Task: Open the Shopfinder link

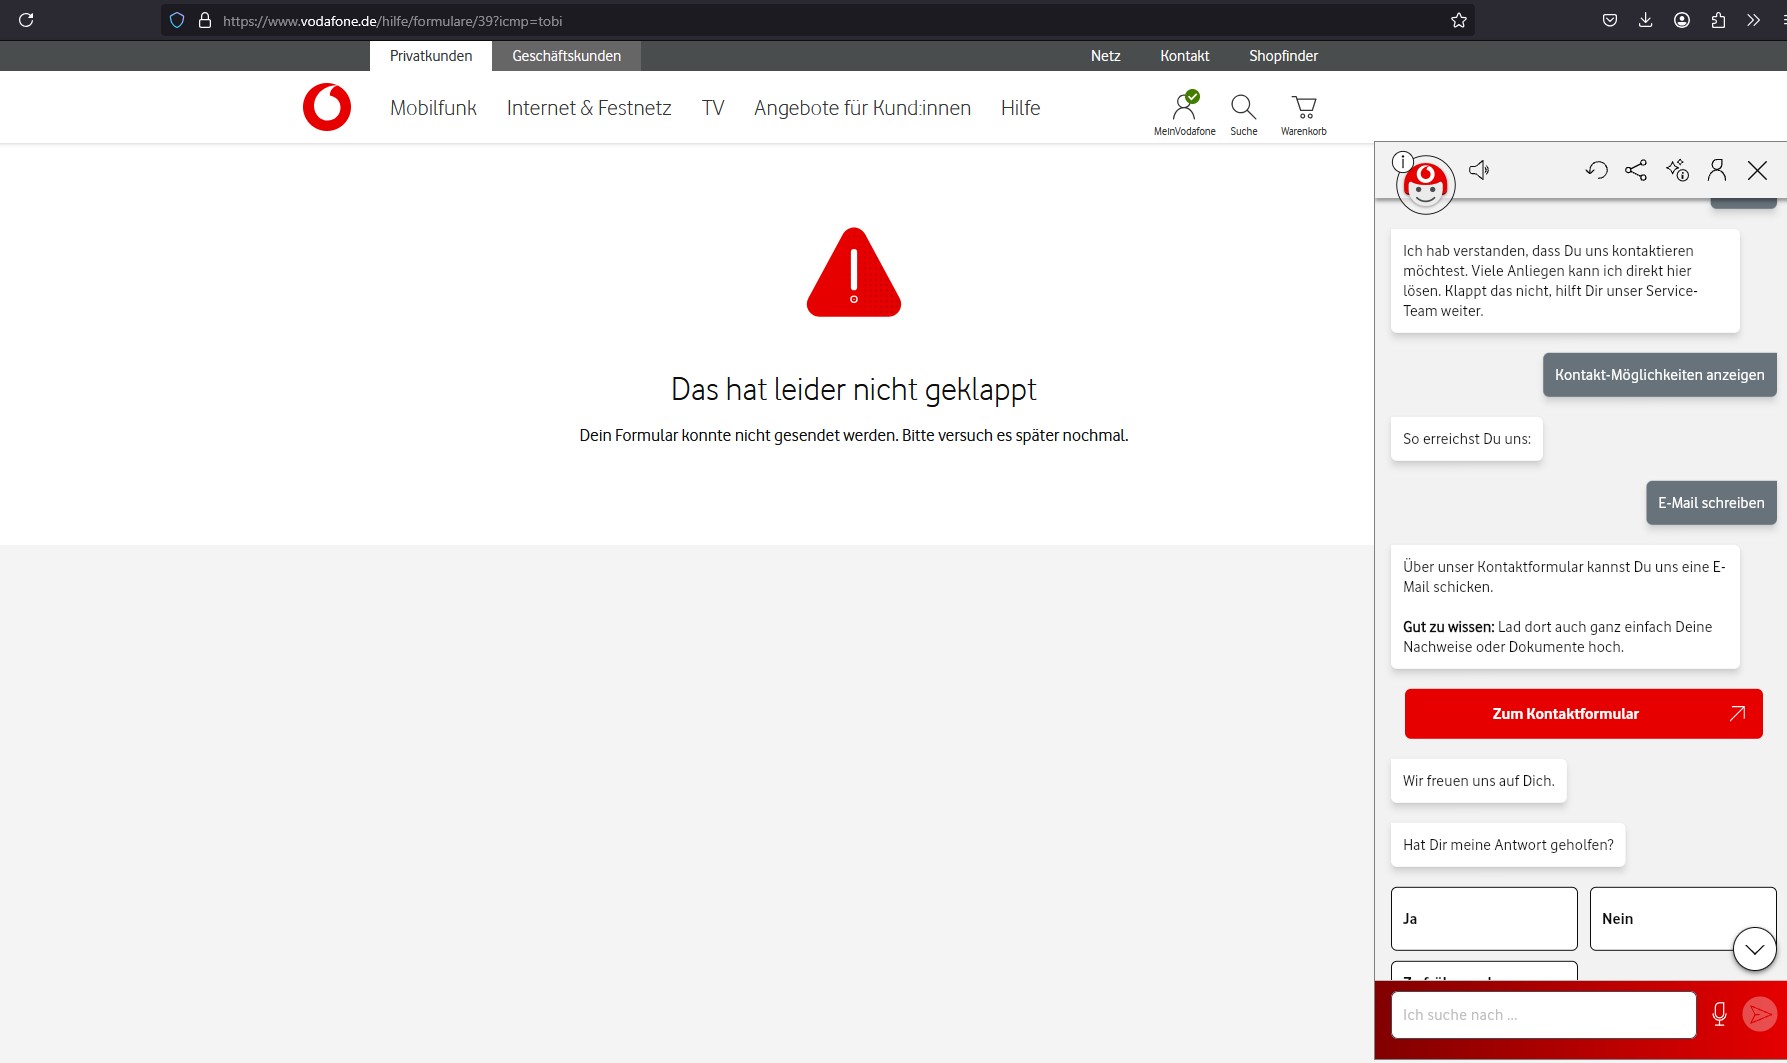Action: pyautogui.click(x=1283, y=56)
